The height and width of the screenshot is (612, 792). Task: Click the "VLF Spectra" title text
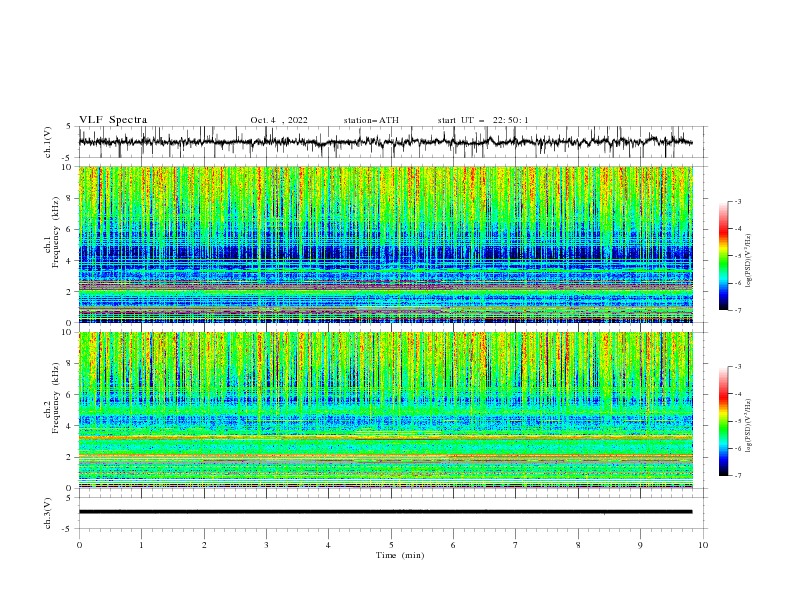[x=113, y=120]
